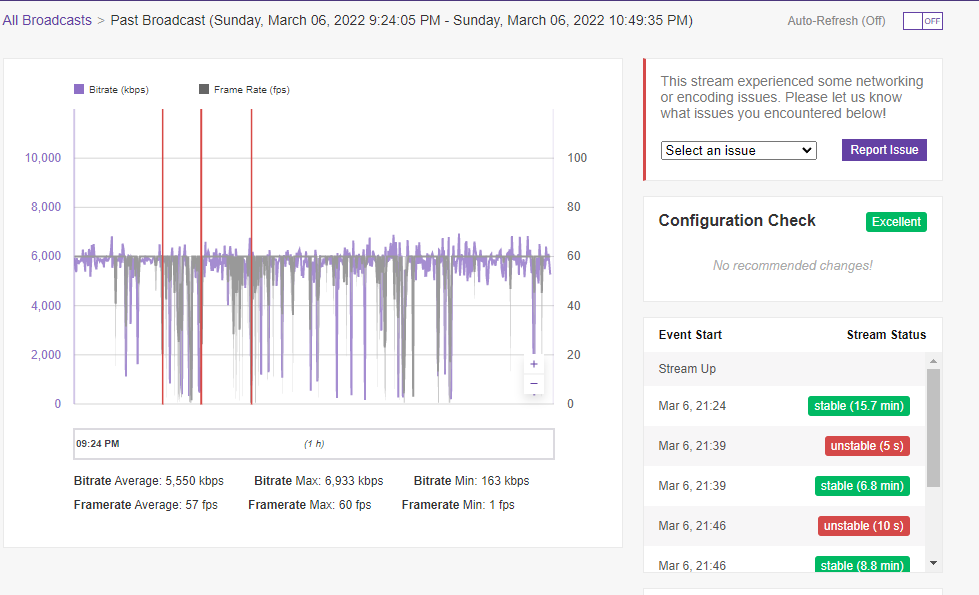
Task: Click the Stream Up event row
Action: click(785, 369)
